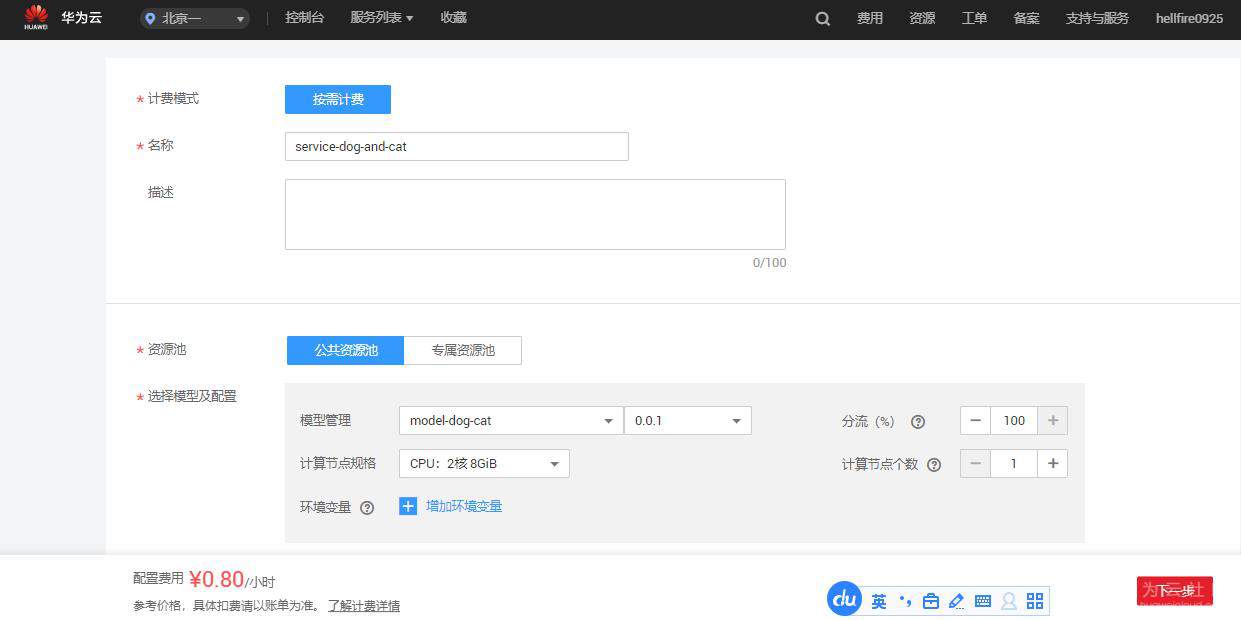The height and width of the screenshot is (620, 1241).
Task: Open the model-dog-cat model dropdown
Action: click(x=510, y=421)
